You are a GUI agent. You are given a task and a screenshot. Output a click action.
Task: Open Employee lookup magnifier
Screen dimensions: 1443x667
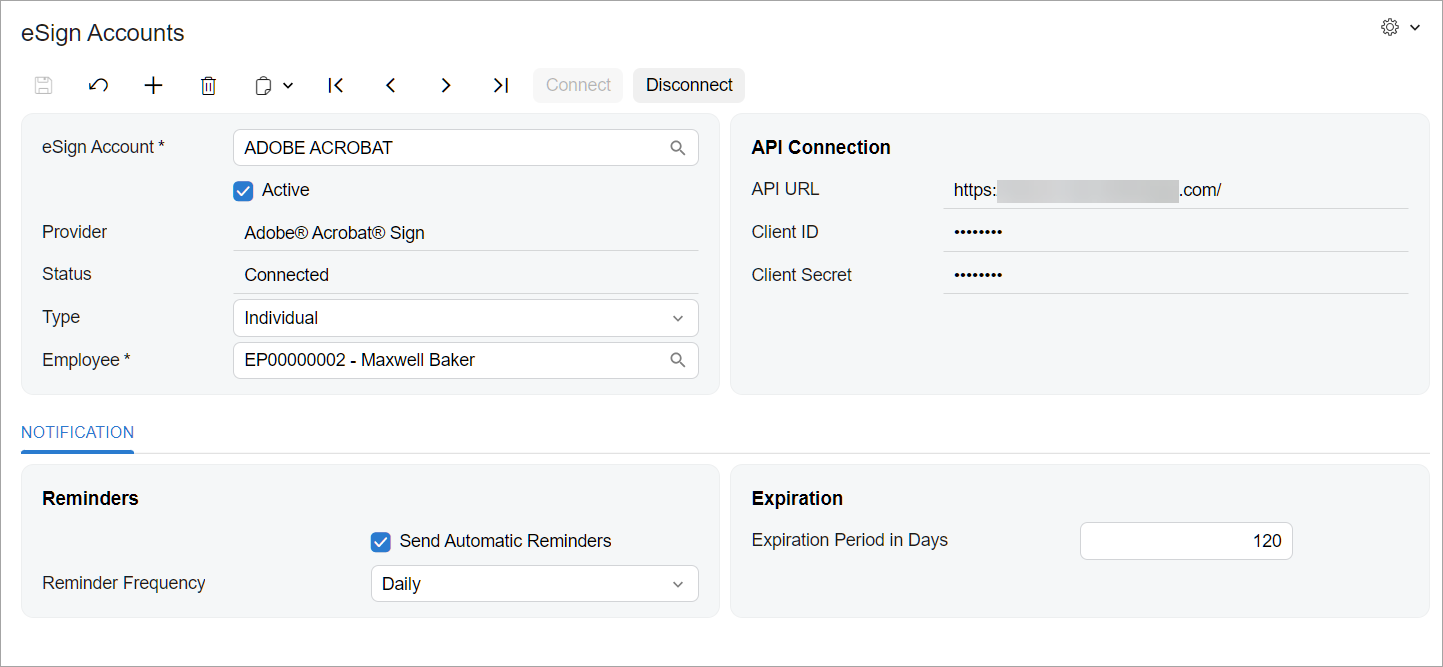pos(678,360)
